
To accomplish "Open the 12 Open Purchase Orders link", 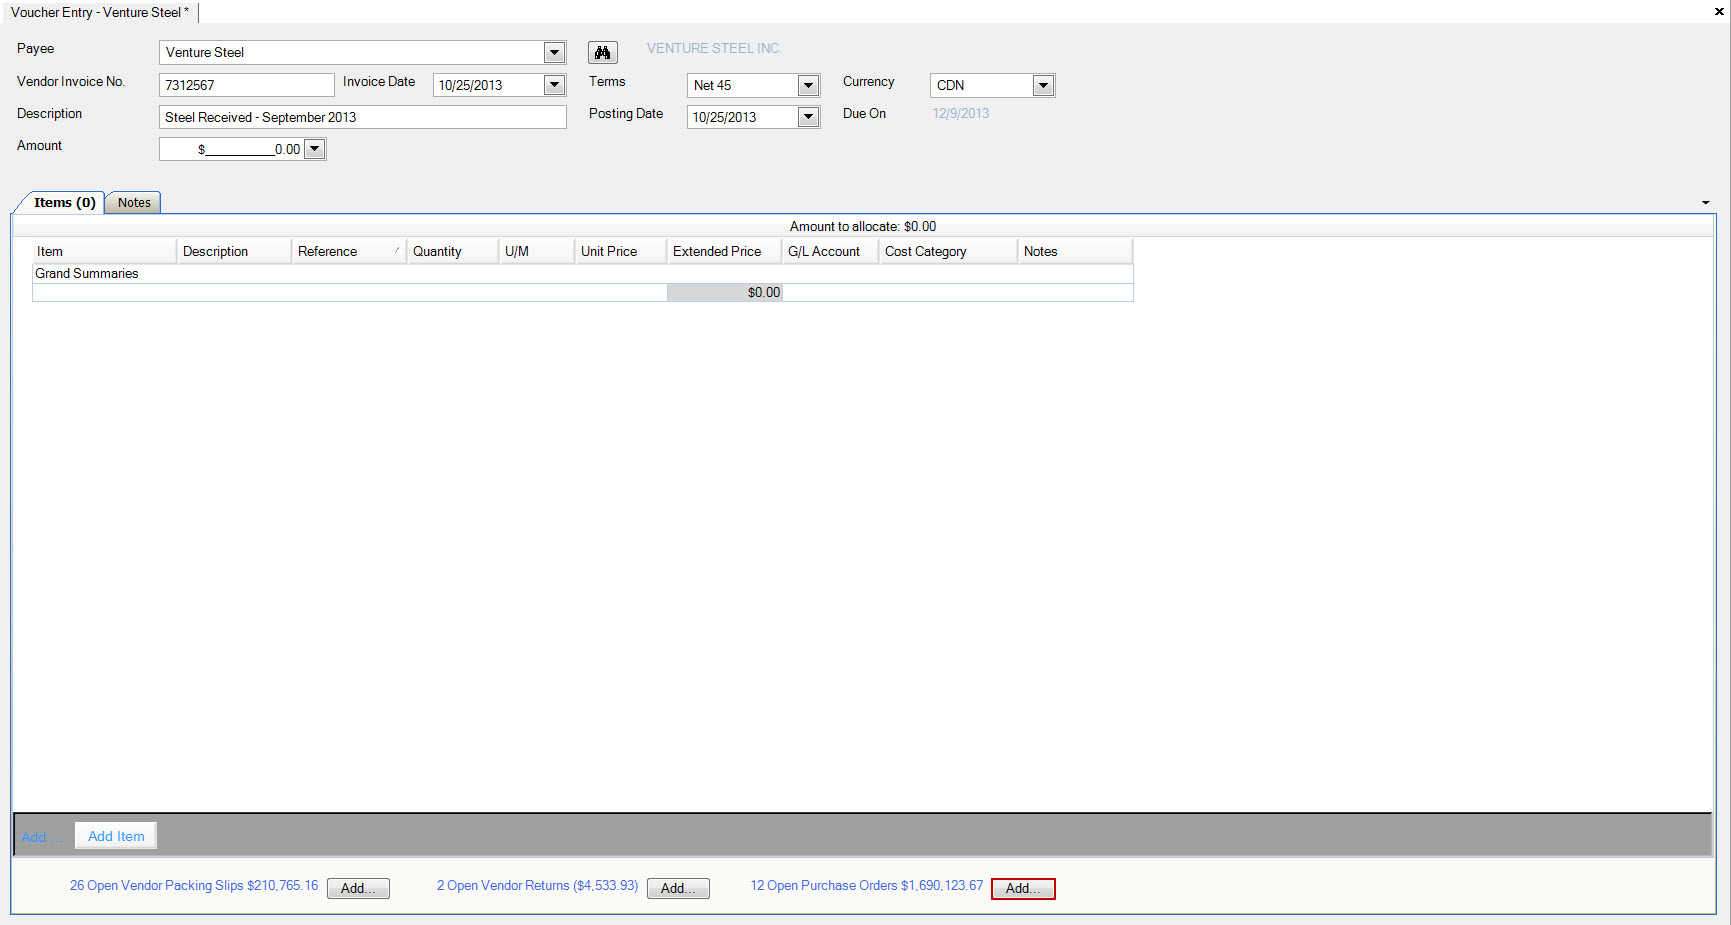I will pyautogui.click(x=867, y=885).
